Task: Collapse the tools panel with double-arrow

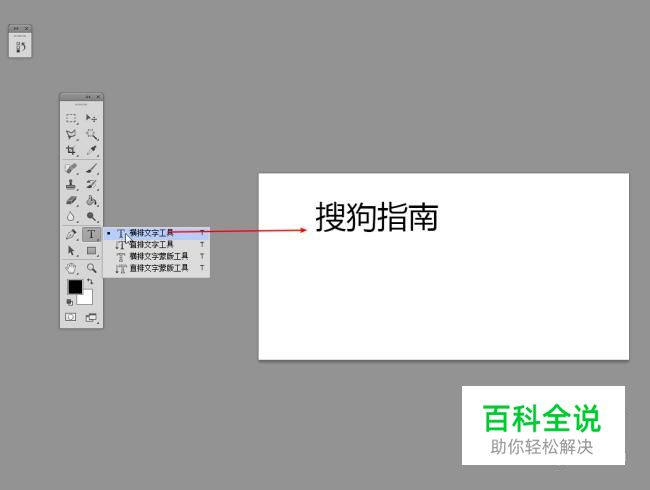Action: (x=87, y=97)
